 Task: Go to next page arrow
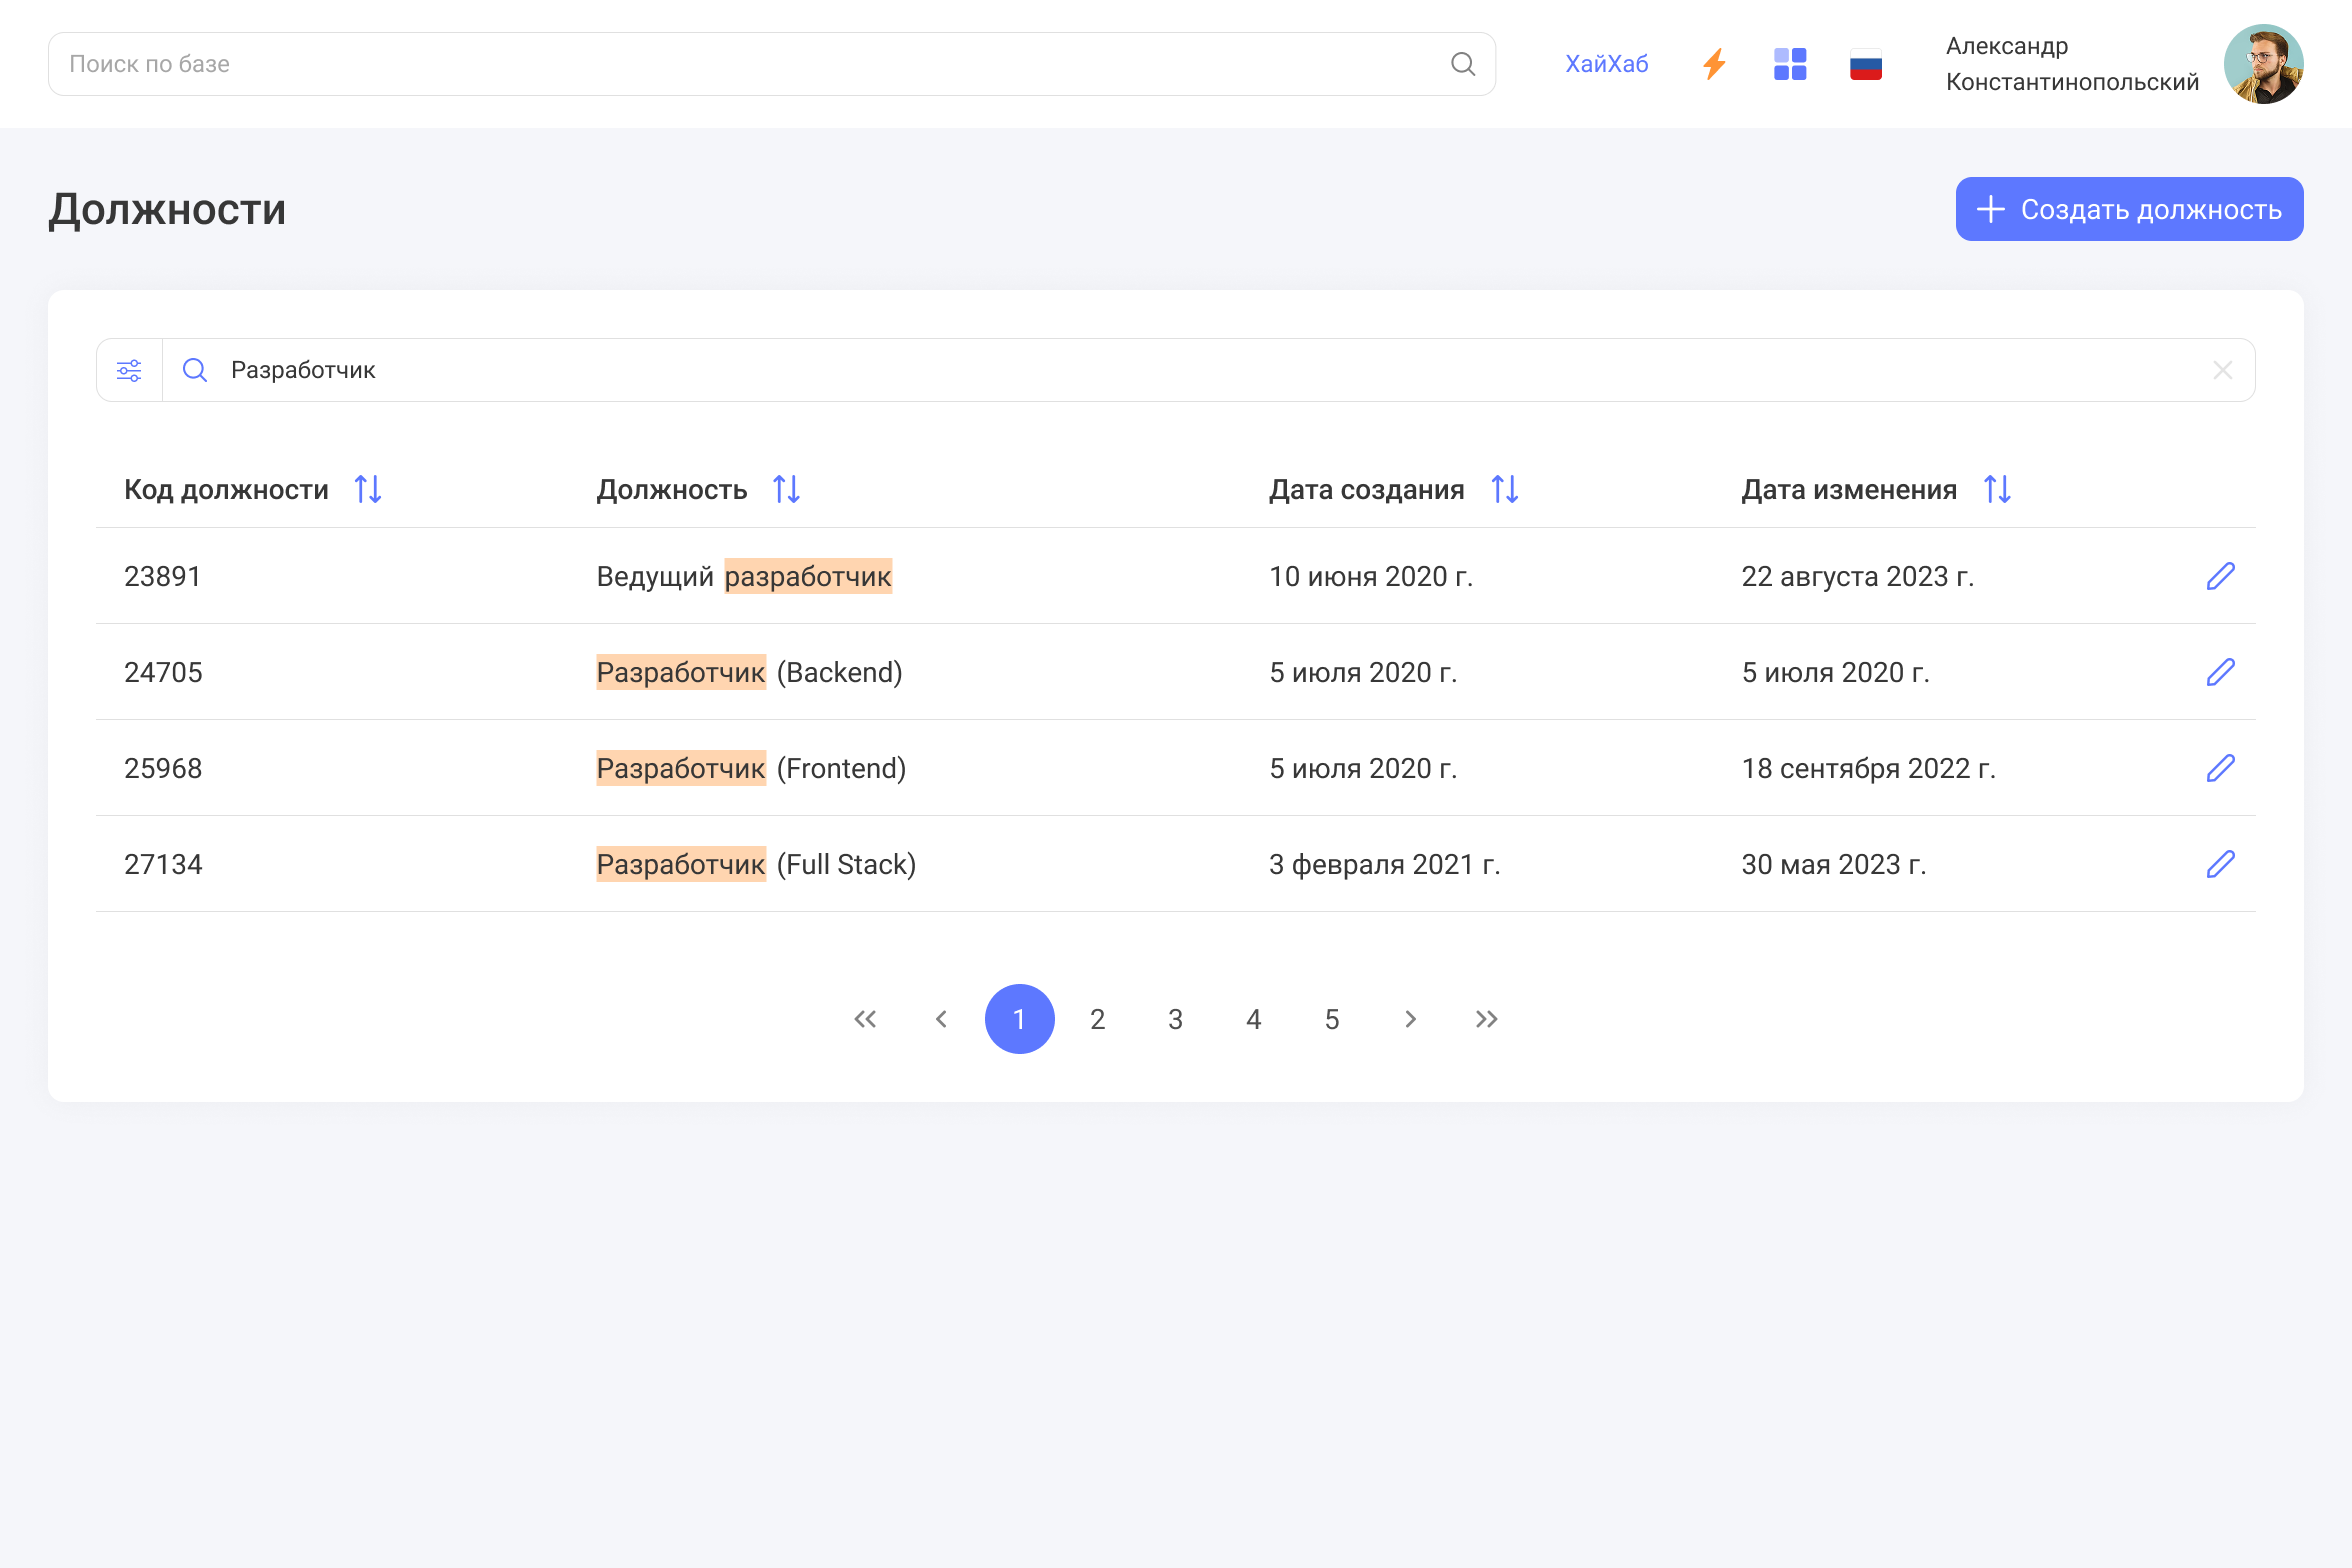1410,1019
